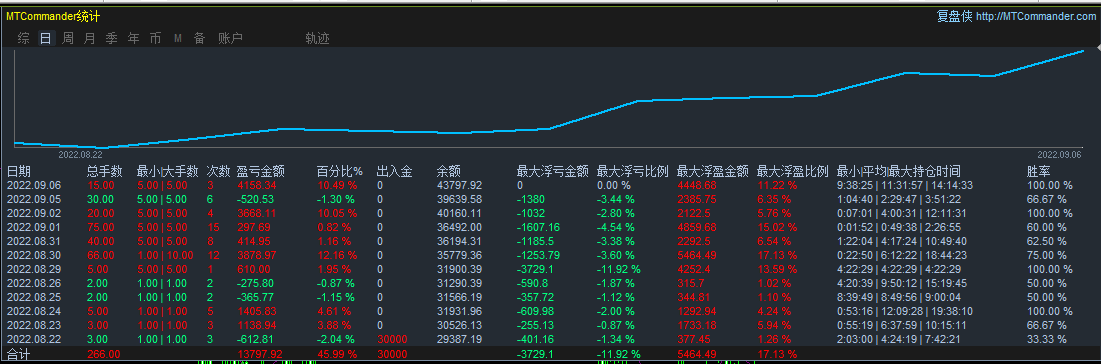This screenshot has height=364, width=1101.
Task: Open the 轨迹 trajectory tab
Action: tap(317, 39)
